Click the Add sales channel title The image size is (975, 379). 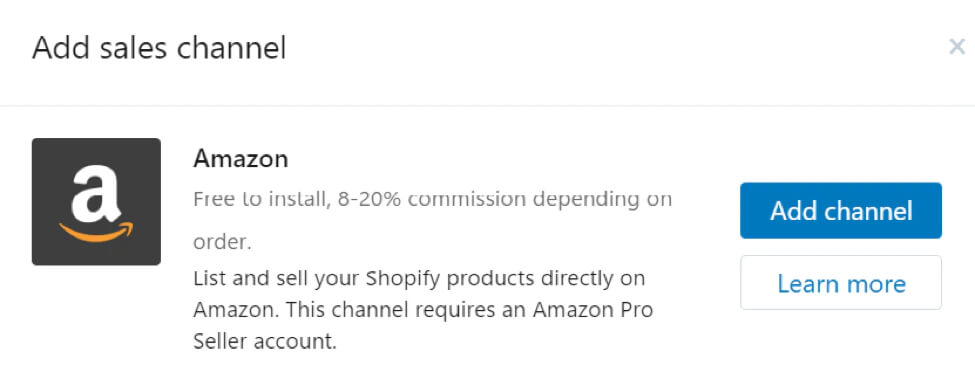pyautogui.click(x=159, y=48)
